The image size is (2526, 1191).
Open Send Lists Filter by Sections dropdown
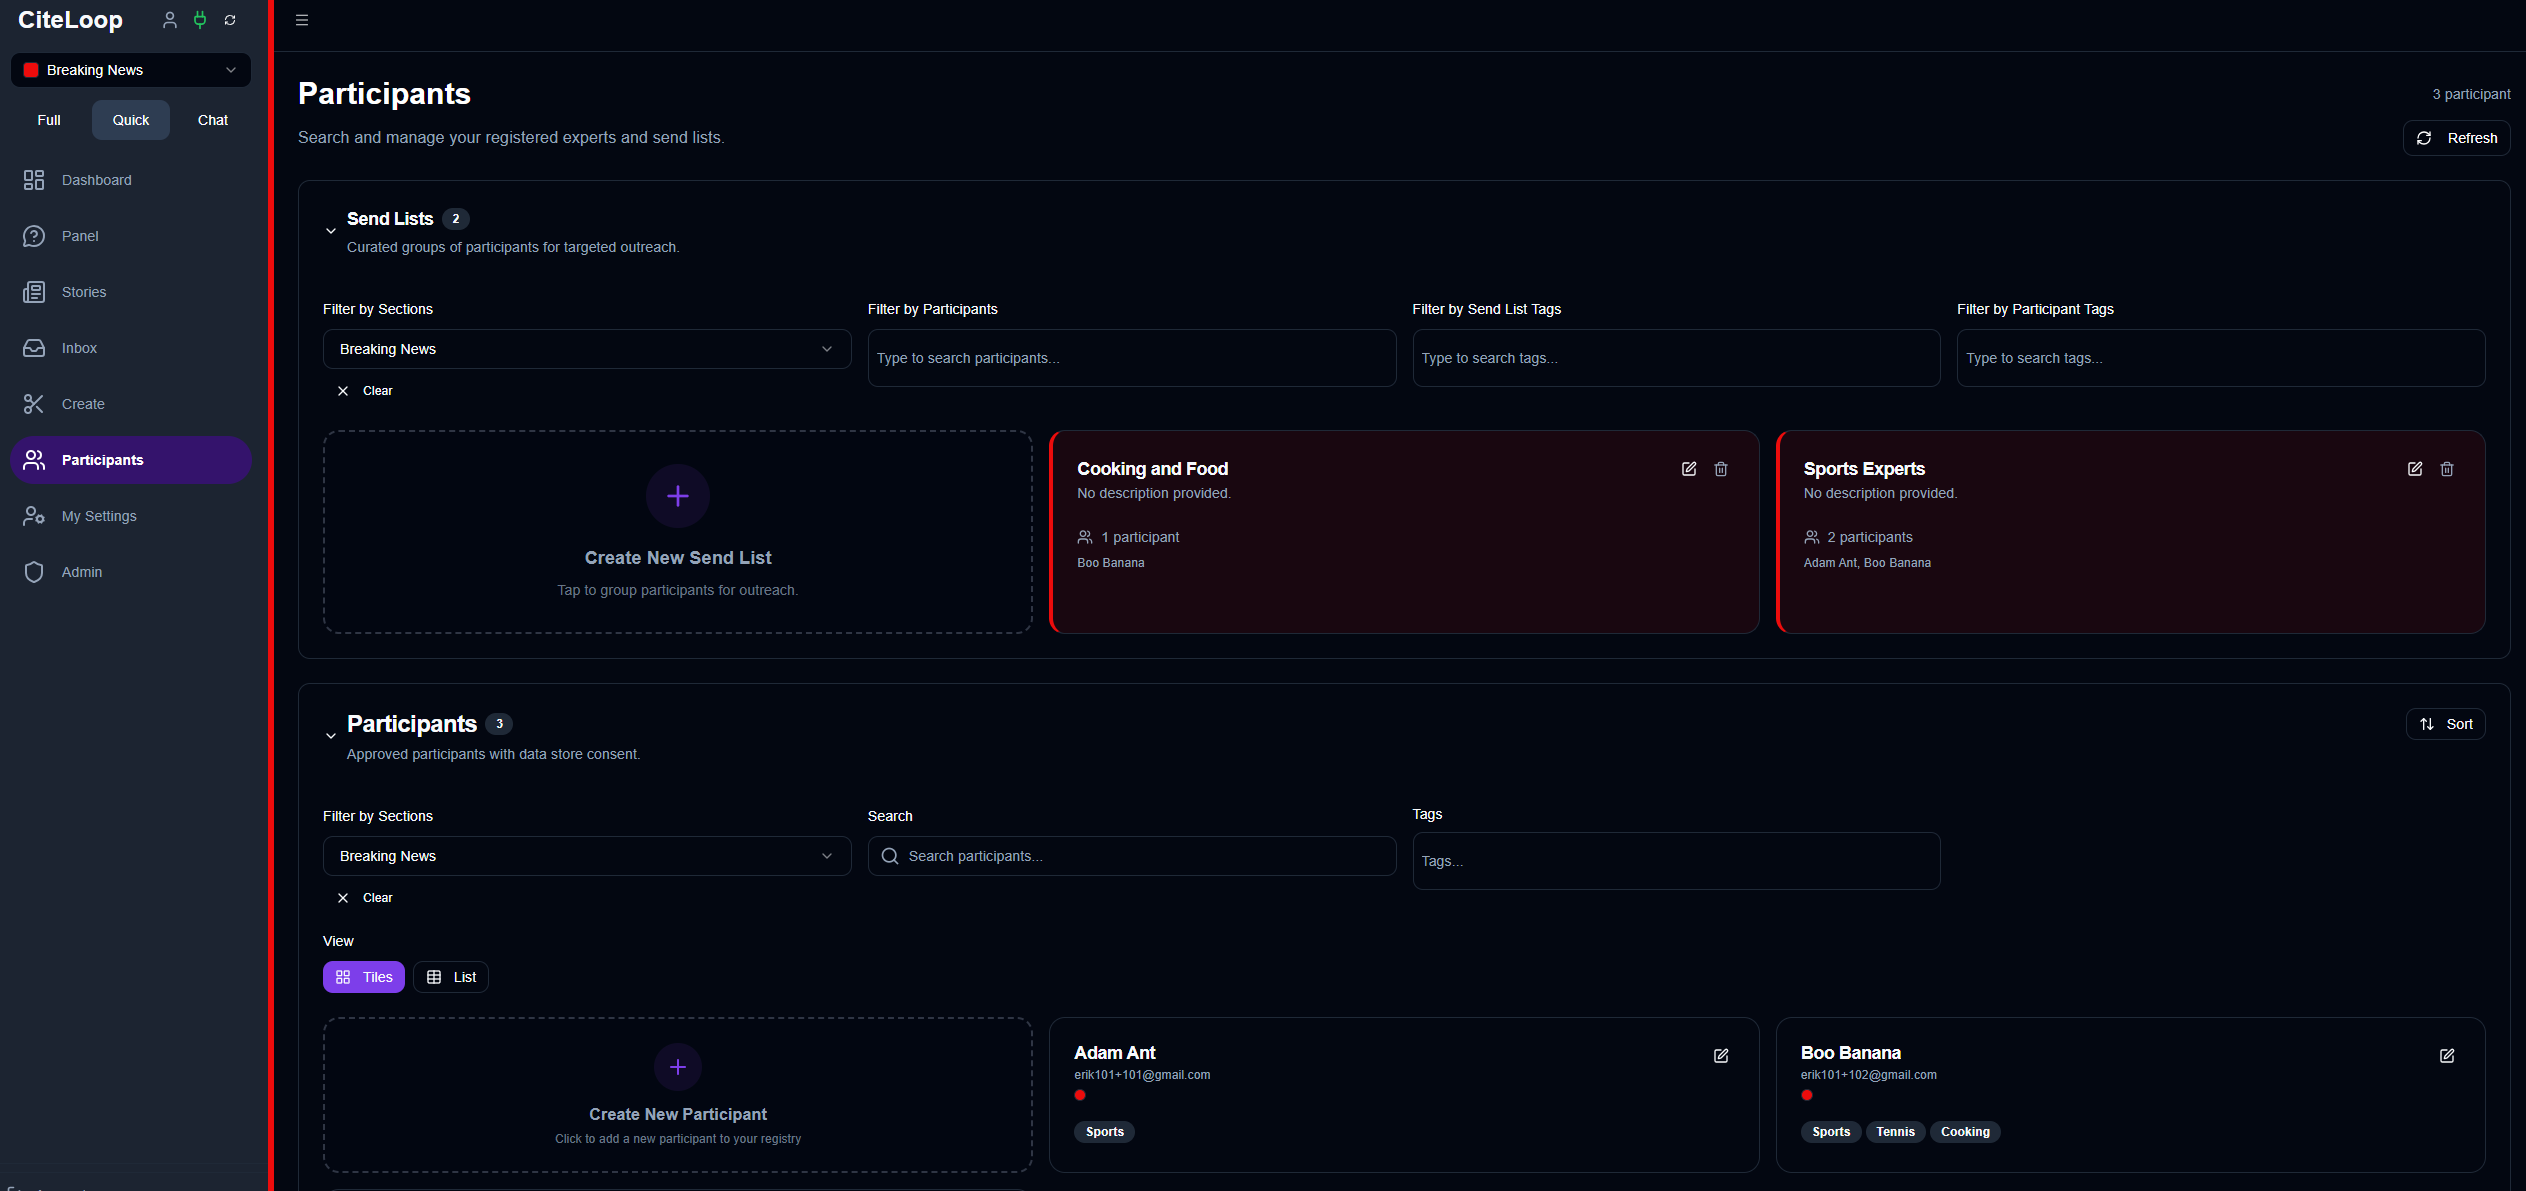(587, 349)
